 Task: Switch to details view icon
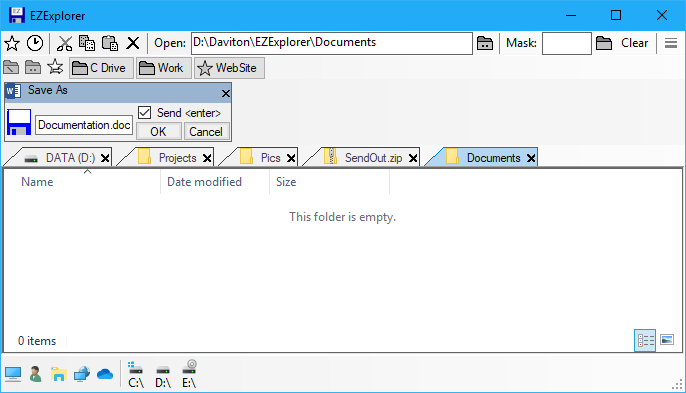click(645, 340)
